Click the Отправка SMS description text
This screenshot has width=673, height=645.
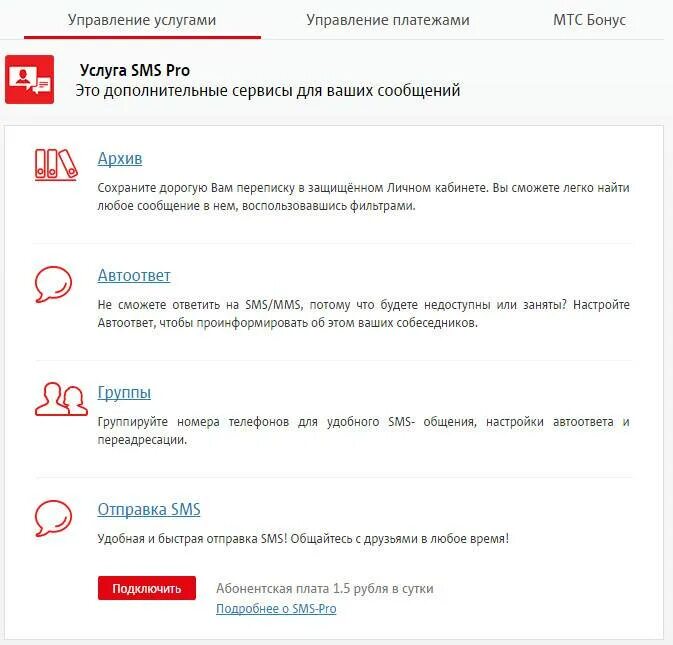(303, 539)
